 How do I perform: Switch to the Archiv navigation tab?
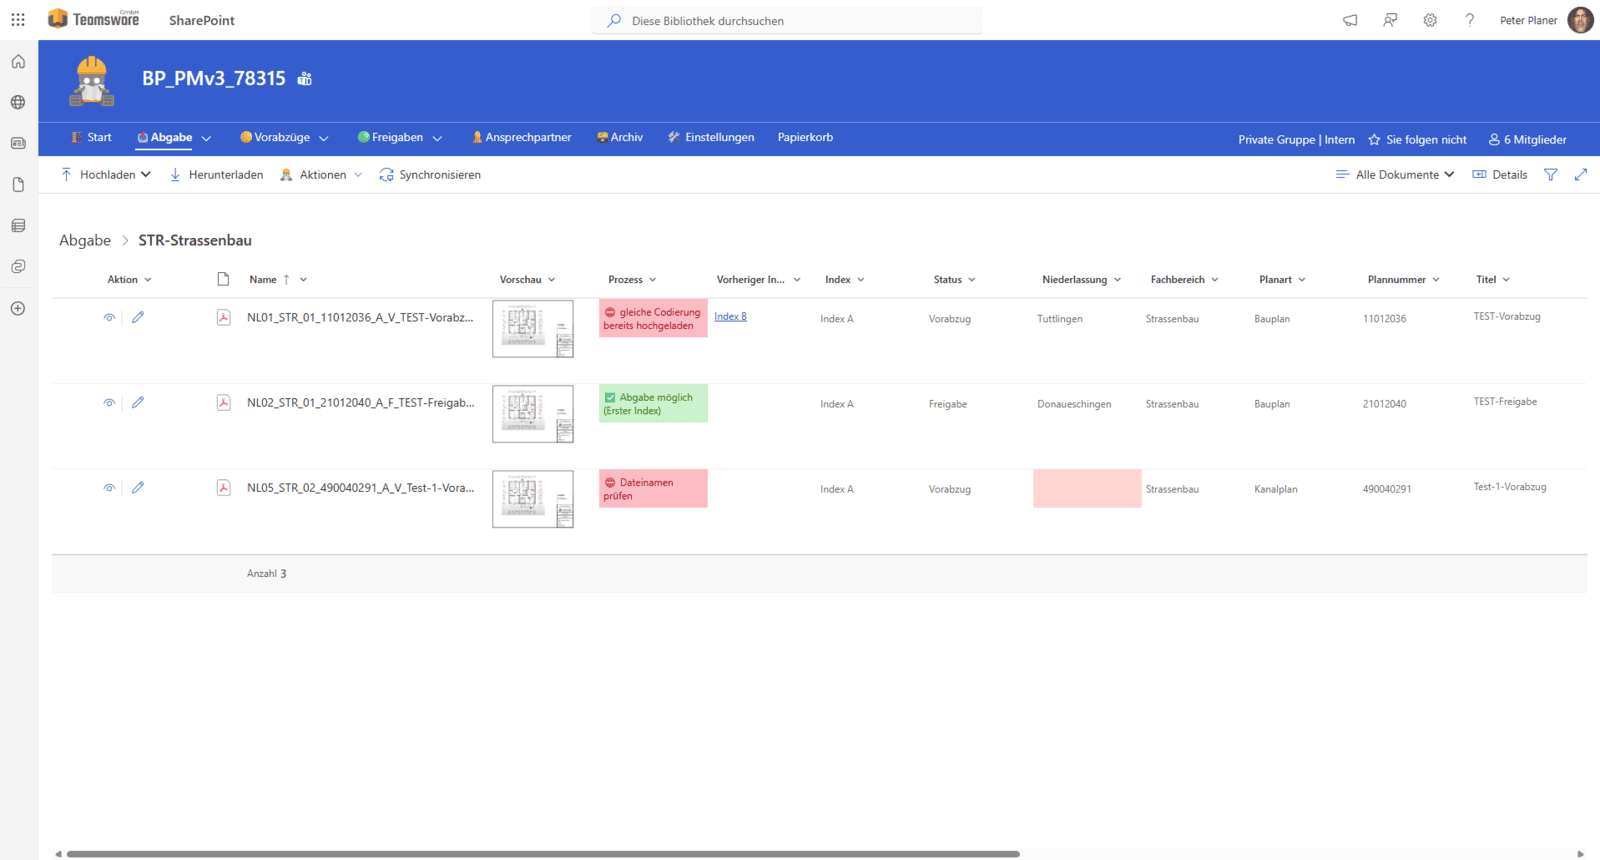pos(620,138)
